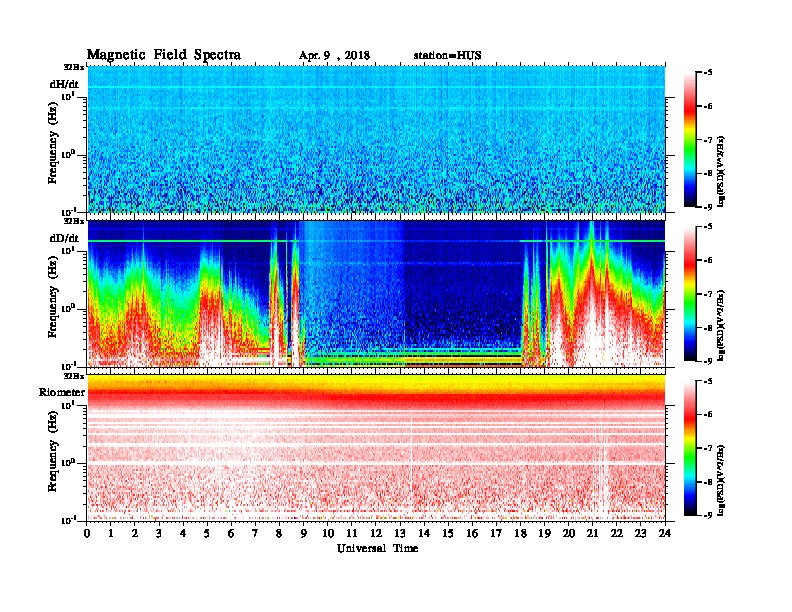Click the "station=HUS" label
Image resolution: width=792 pixels, height=612 pixels.
click(x=447, y=56)
